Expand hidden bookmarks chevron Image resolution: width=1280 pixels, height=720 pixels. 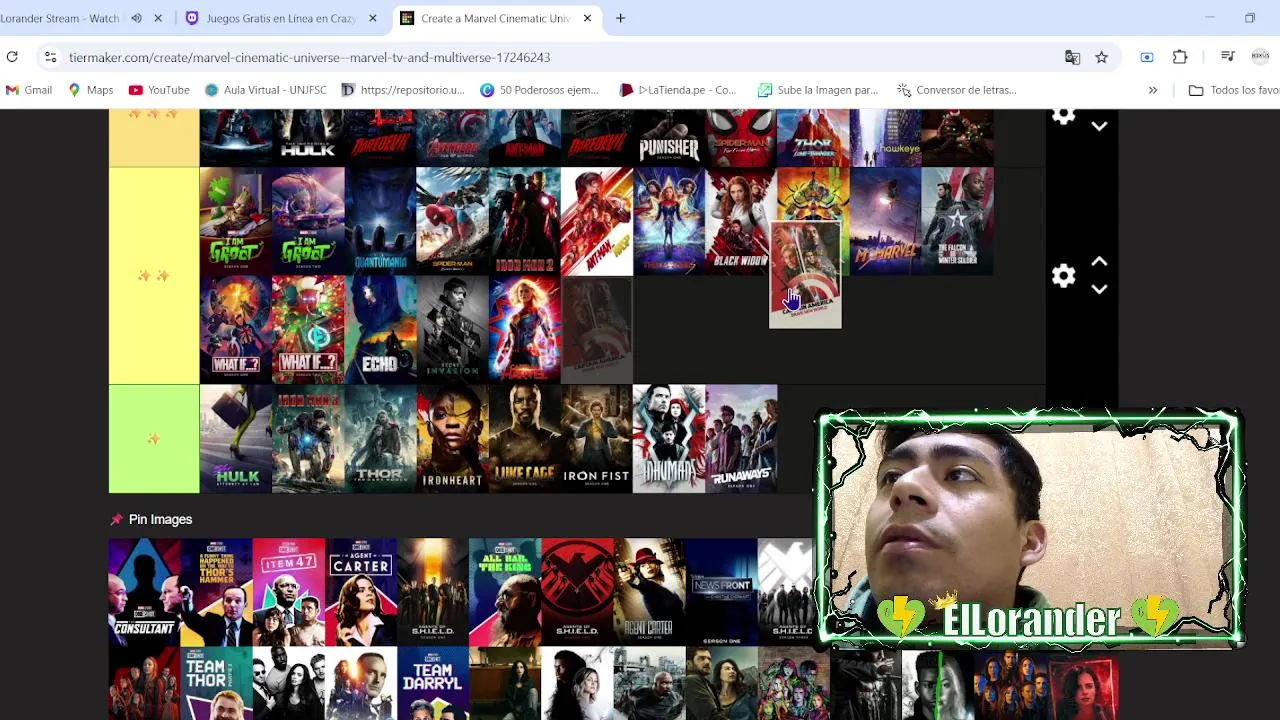coord(1152,90)
